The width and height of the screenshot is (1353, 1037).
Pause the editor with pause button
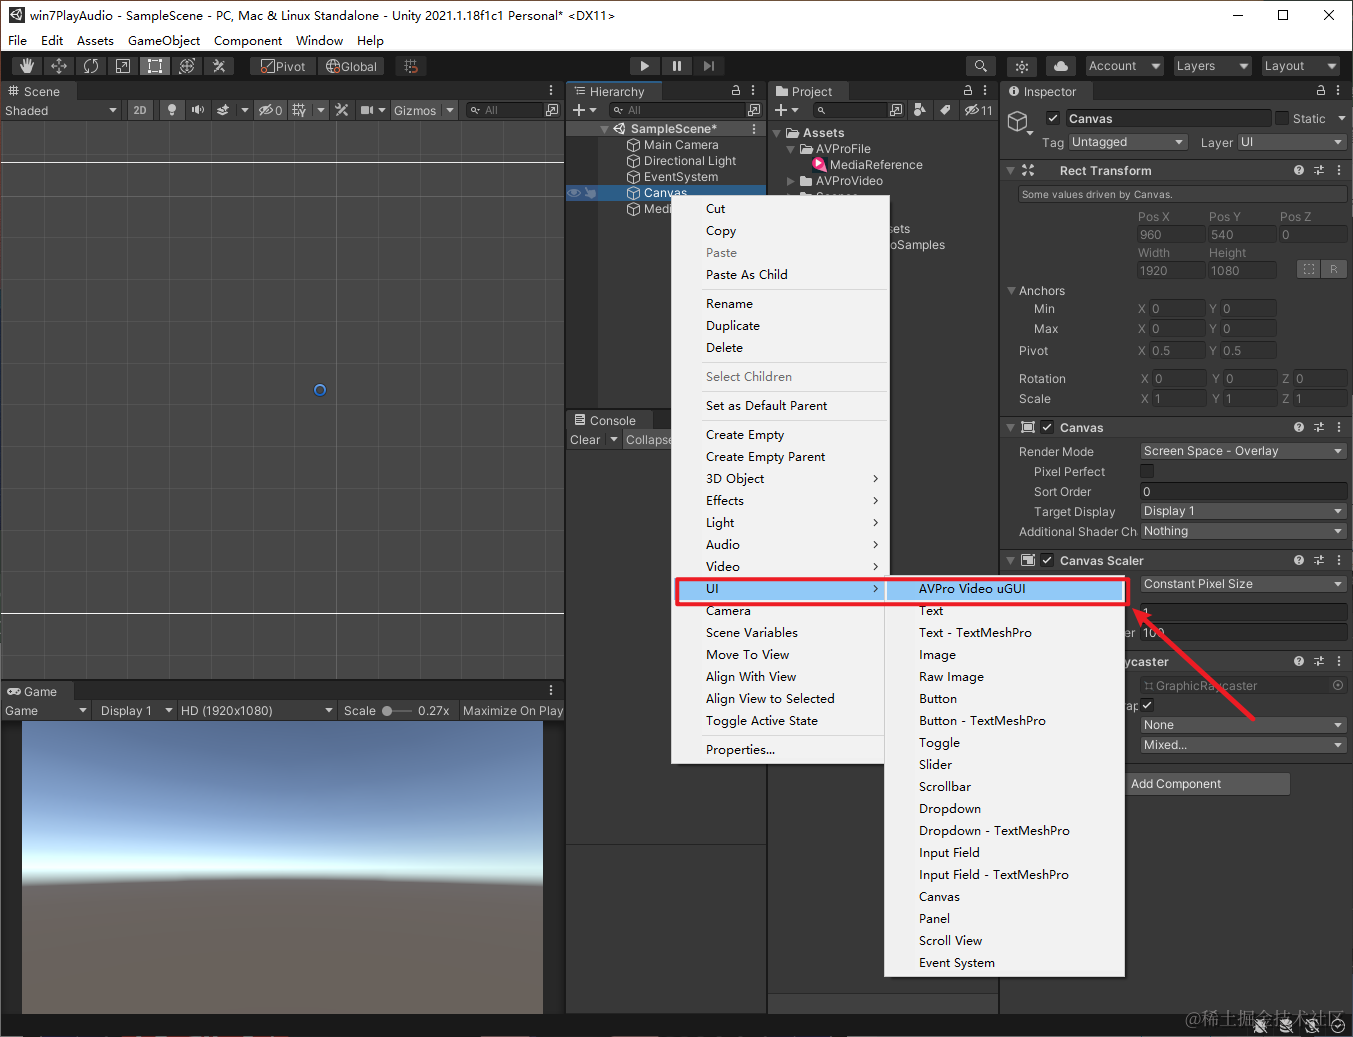pyautogui.click(x=677, y=66)
